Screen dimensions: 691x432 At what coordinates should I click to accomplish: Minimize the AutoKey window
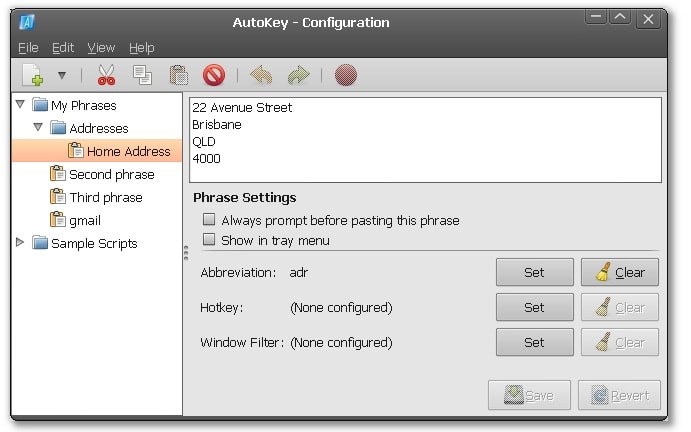click(596, 18)
